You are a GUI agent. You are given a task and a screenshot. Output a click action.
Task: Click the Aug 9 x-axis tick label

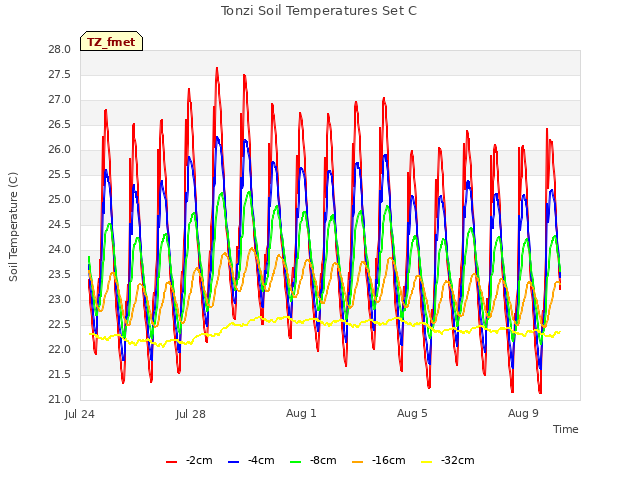[x=523, y=413]
